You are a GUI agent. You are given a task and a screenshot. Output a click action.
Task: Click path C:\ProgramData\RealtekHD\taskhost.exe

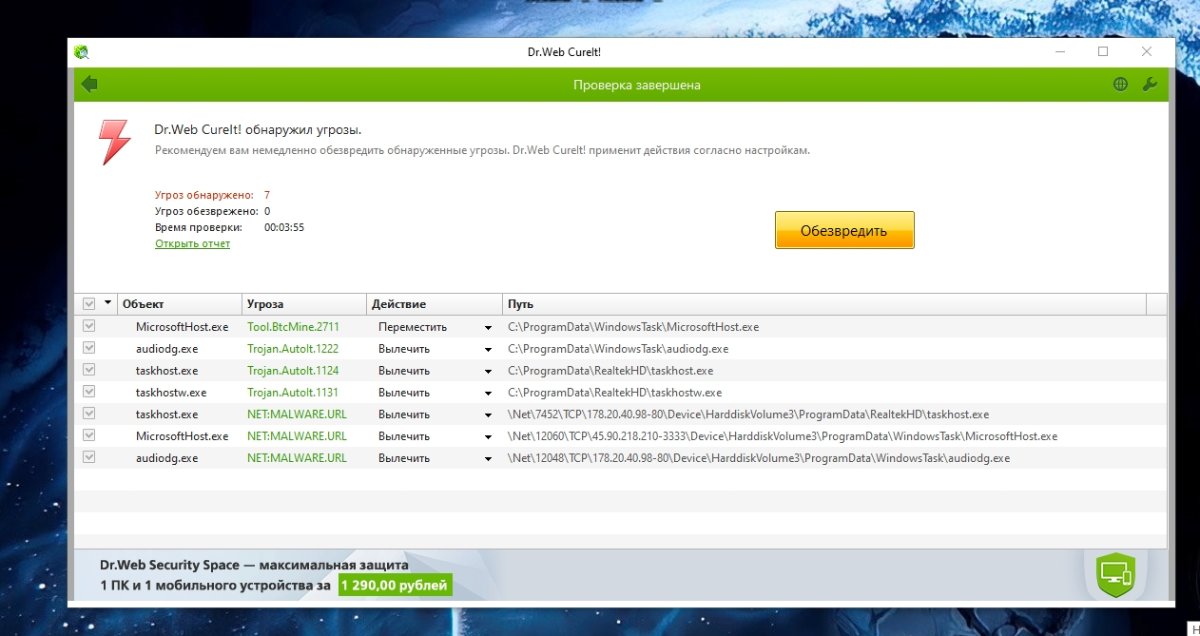[x=611, y=371]
